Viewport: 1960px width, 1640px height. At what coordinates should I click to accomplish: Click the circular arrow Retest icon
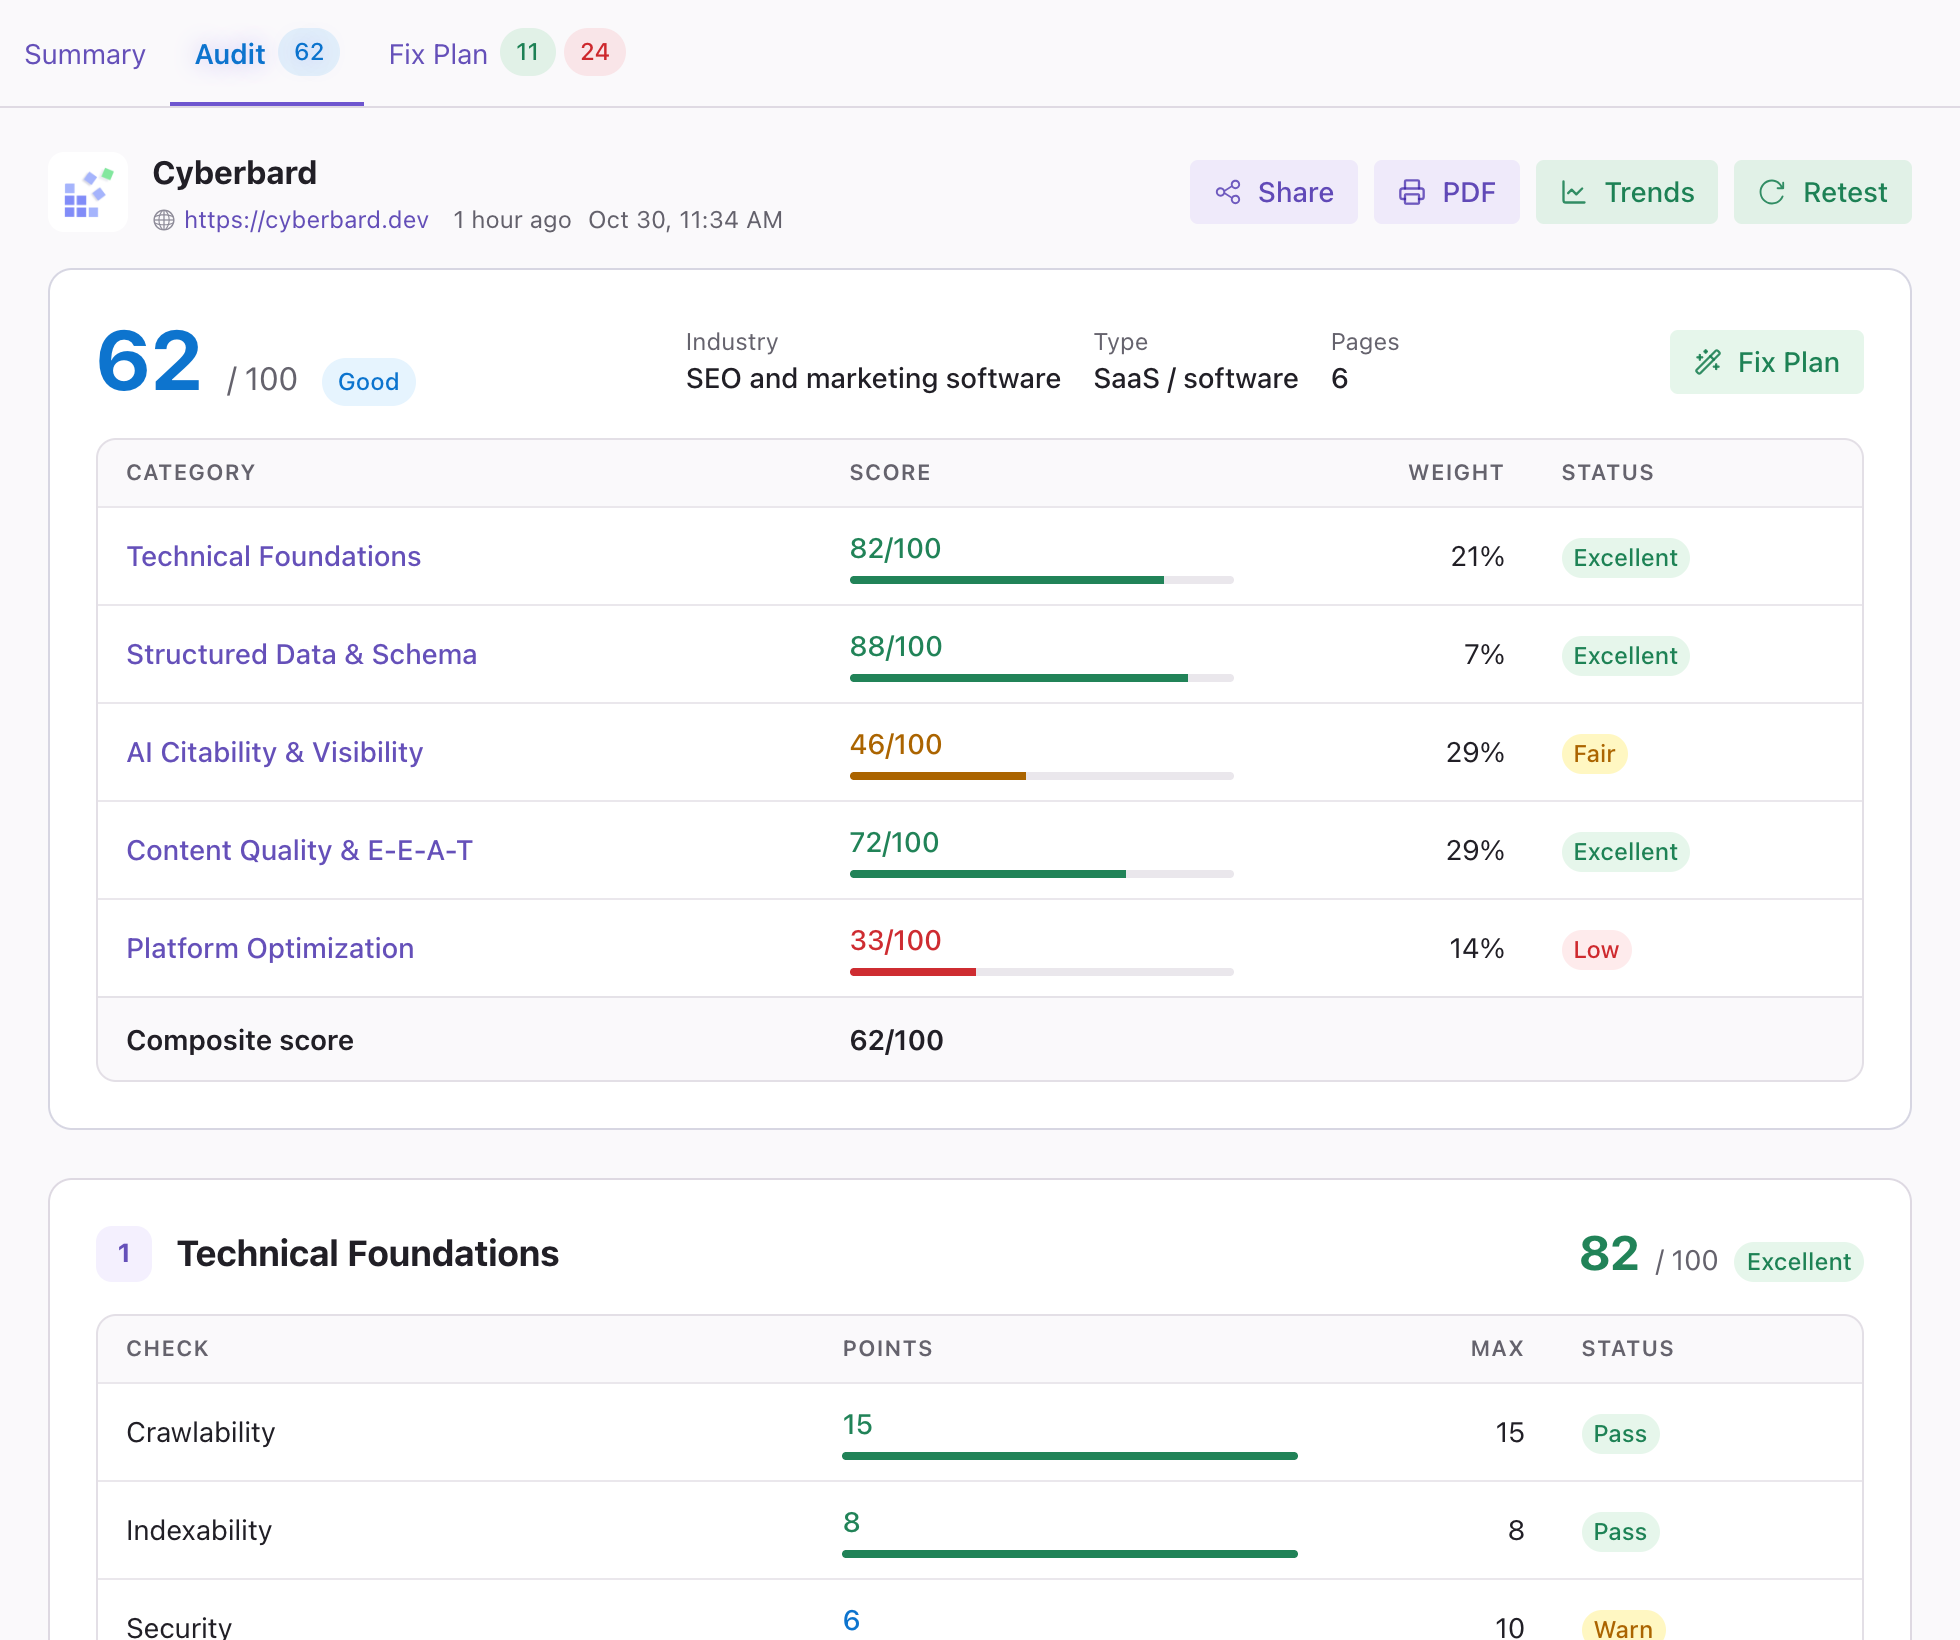point(1772,192)
